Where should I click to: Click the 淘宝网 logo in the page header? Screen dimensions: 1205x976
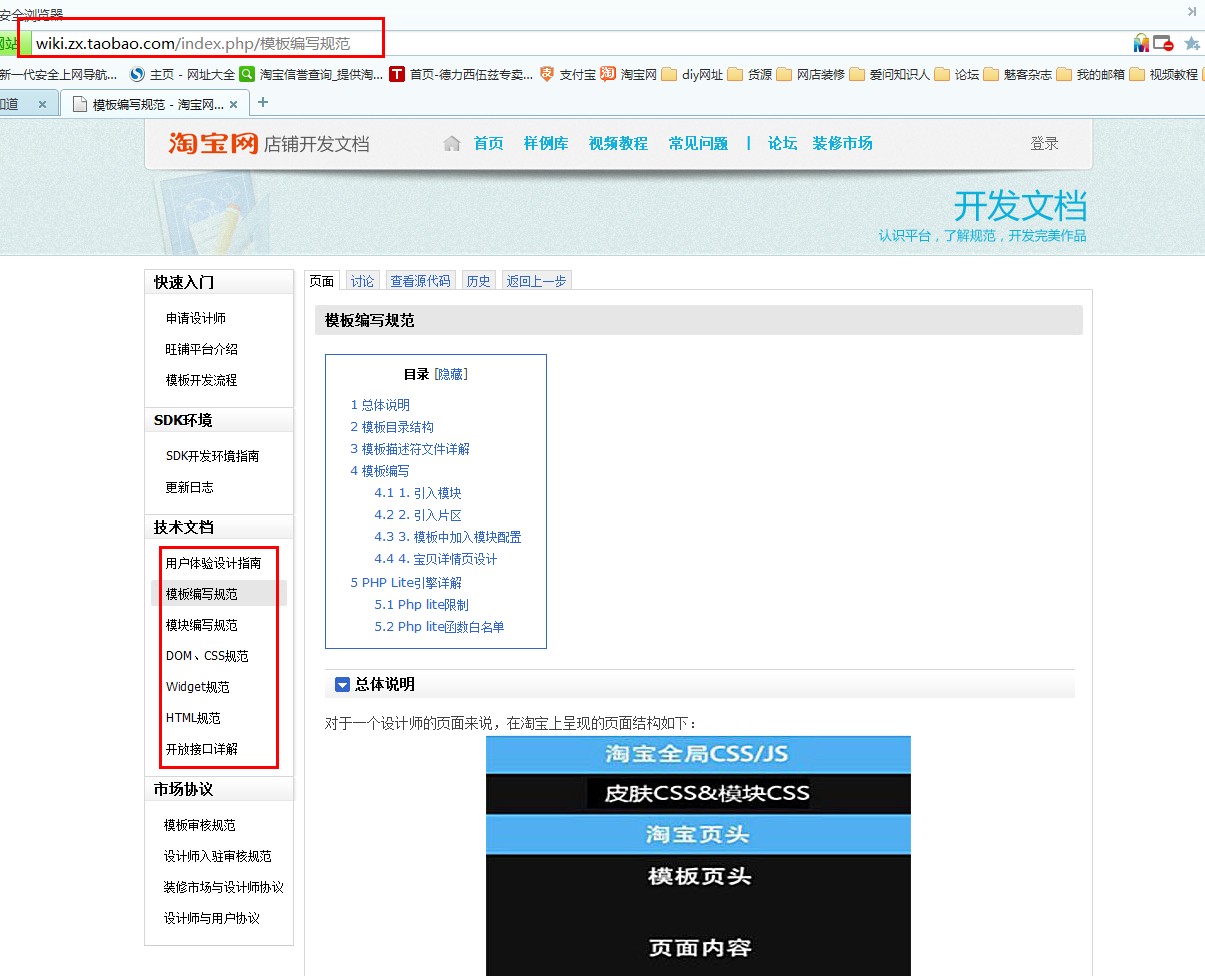[x=214, y=143]
